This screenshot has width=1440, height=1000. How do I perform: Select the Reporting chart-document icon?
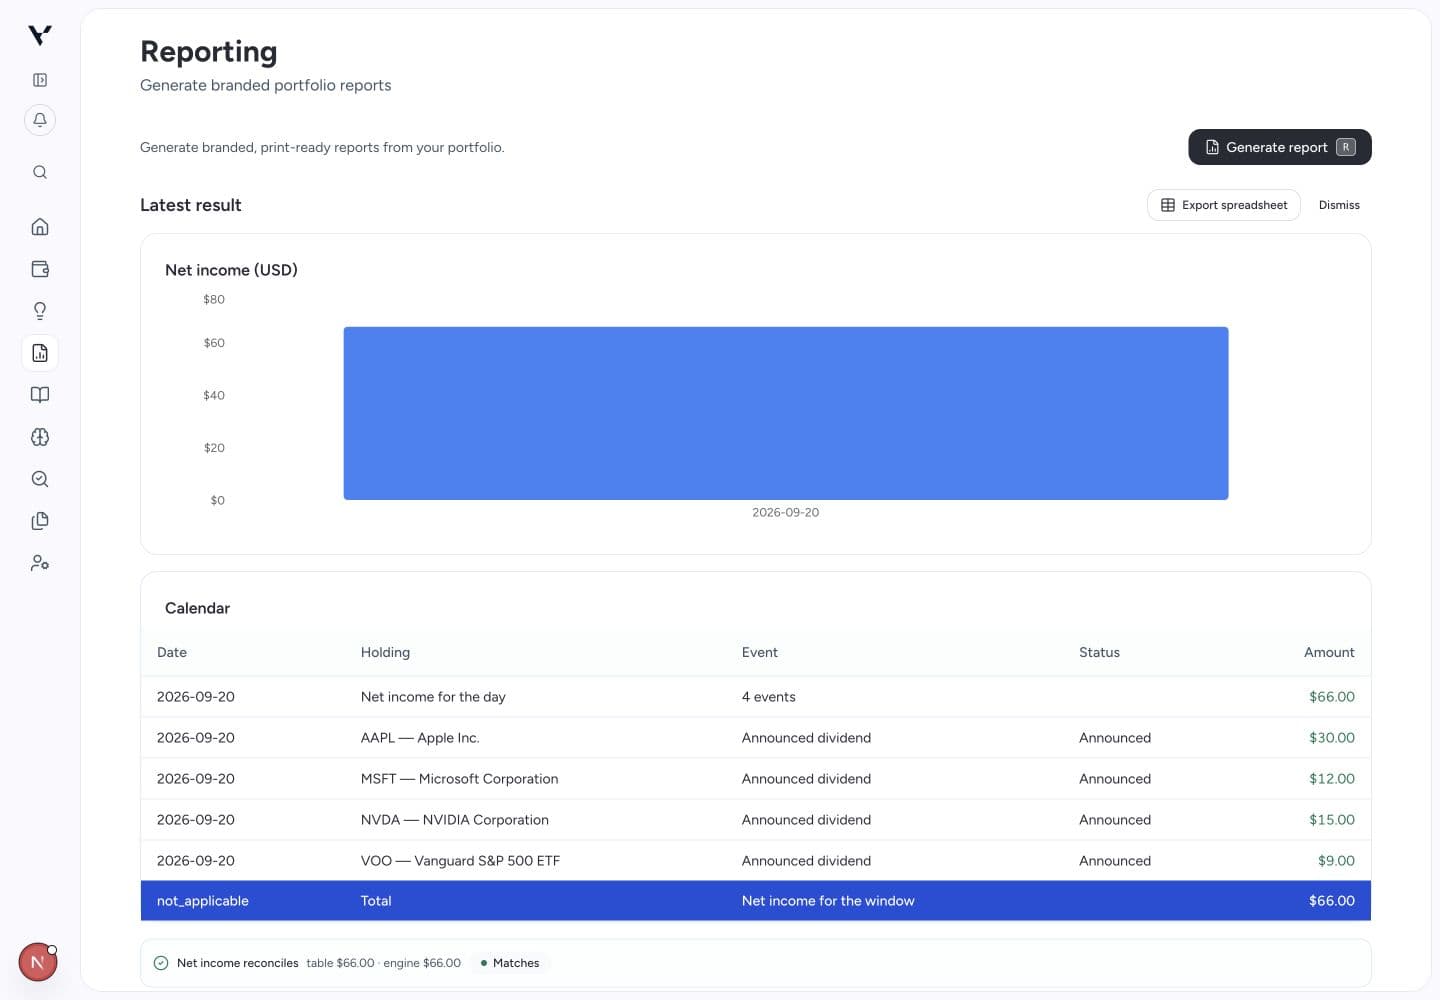tap(40, 353)
